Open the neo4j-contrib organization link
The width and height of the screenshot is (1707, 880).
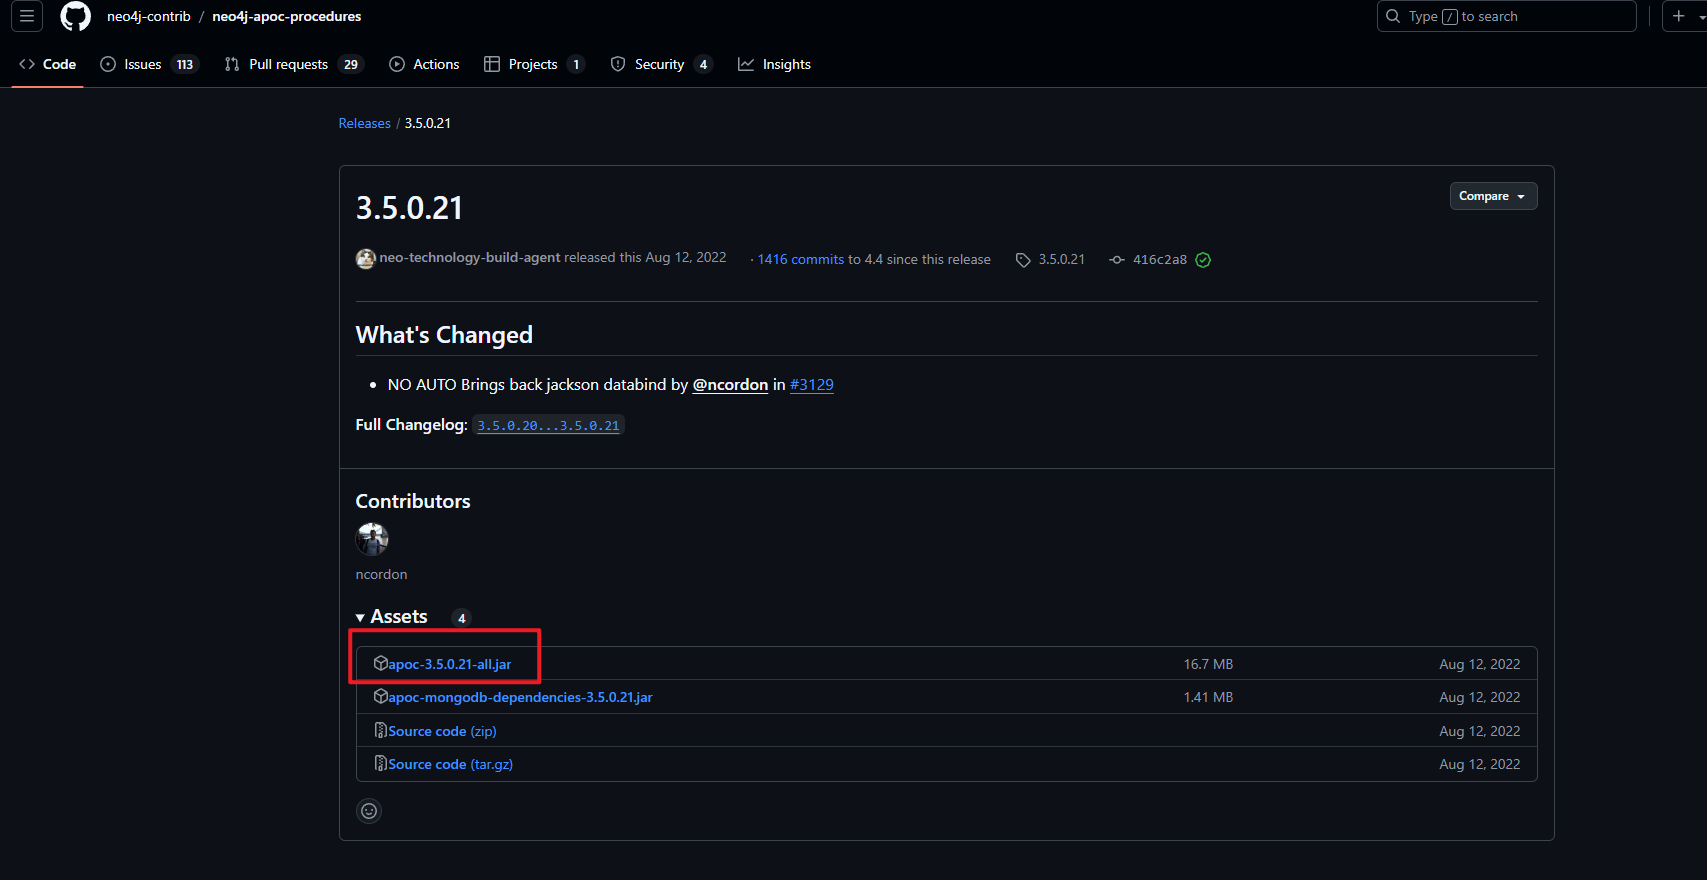point(149,16)
